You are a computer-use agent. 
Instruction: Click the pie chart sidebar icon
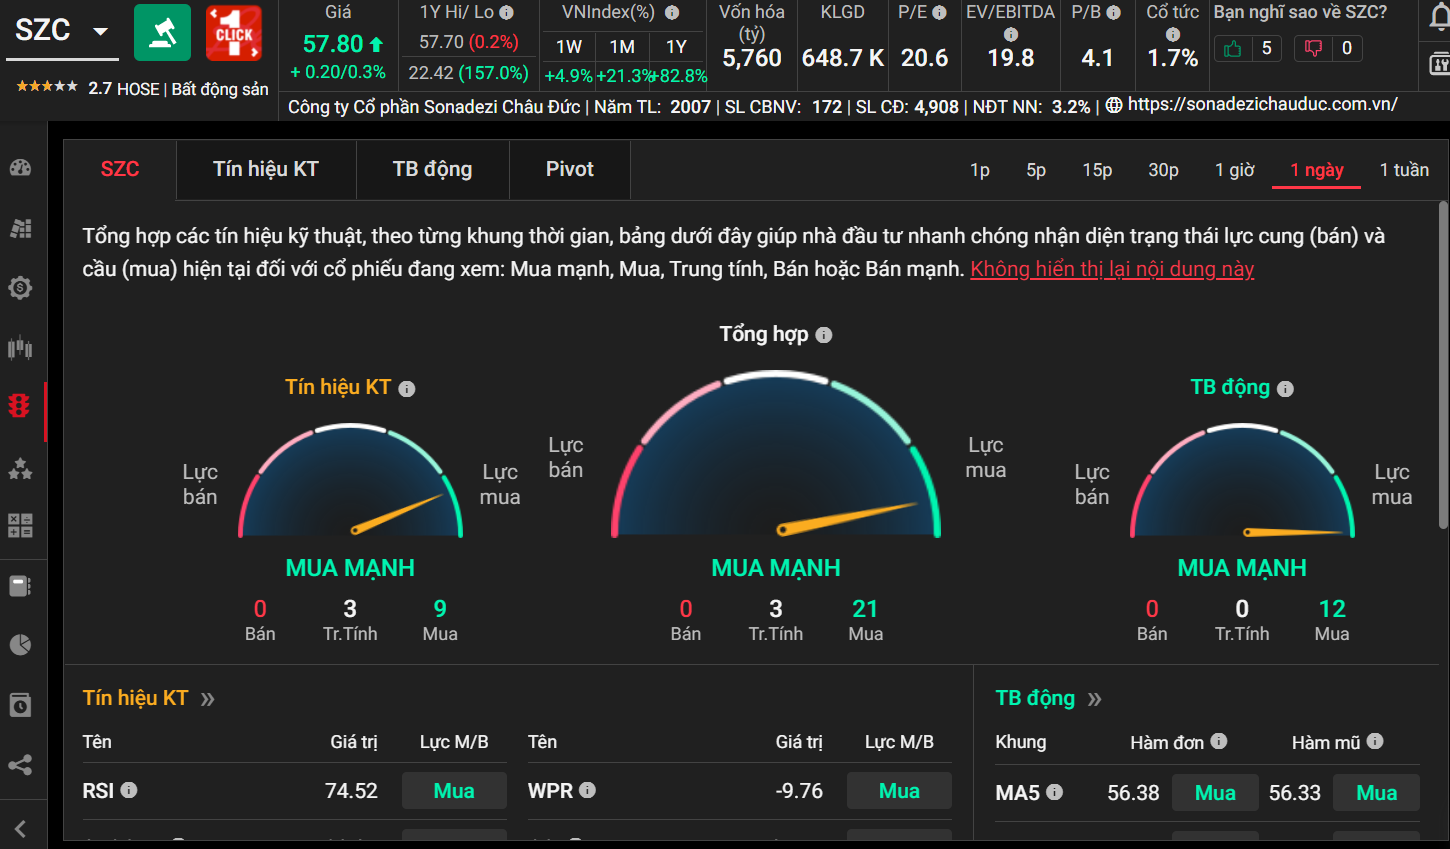click(x=20, y=645)
